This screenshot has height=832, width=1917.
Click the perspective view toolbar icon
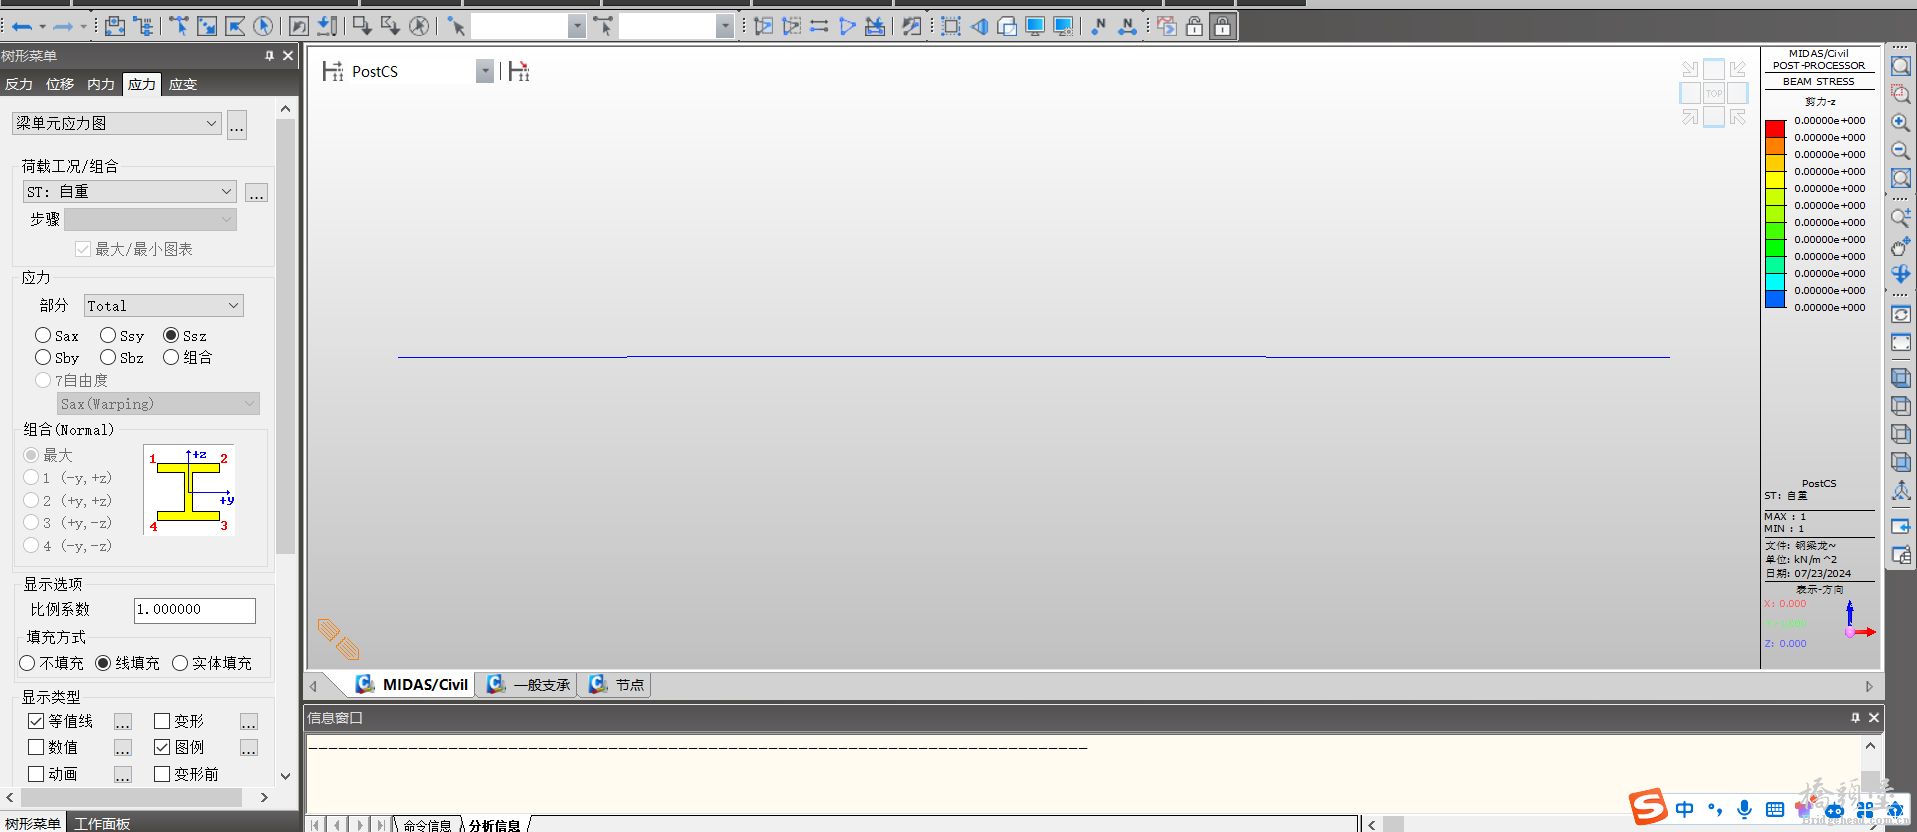click(979, 26)
